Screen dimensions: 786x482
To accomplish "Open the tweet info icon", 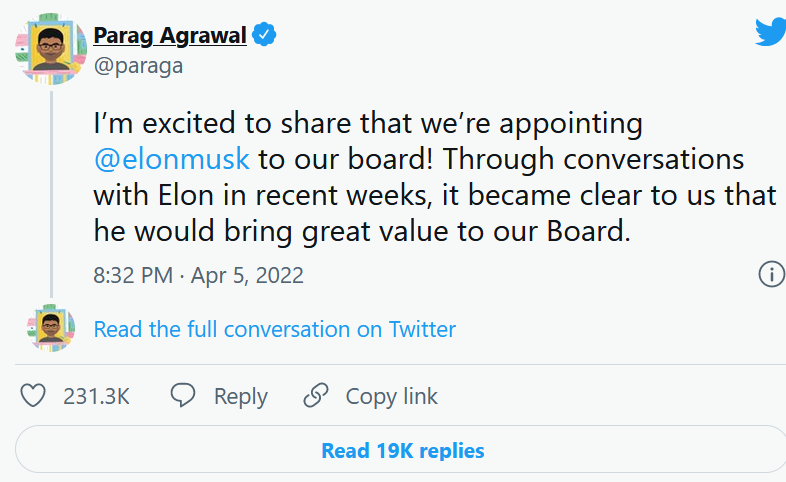I will click(x=771, y=274).
